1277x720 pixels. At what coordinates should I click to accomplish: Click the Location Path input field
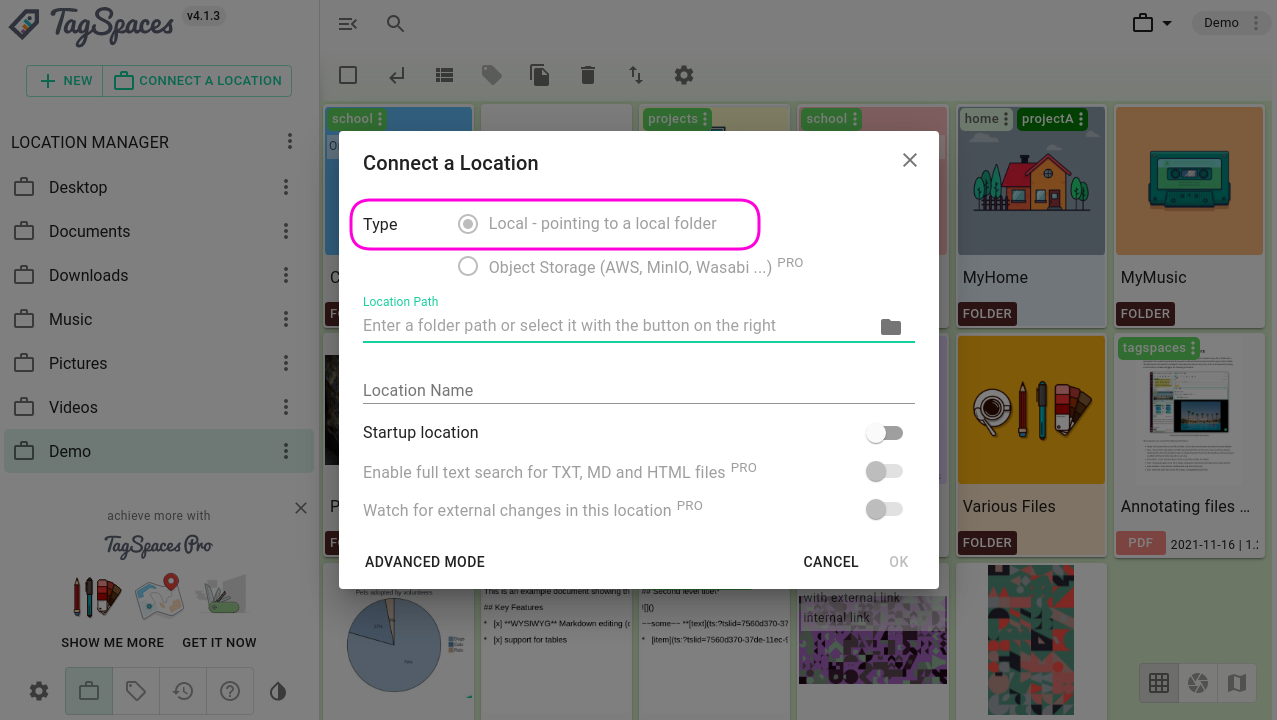coord(618,326)
